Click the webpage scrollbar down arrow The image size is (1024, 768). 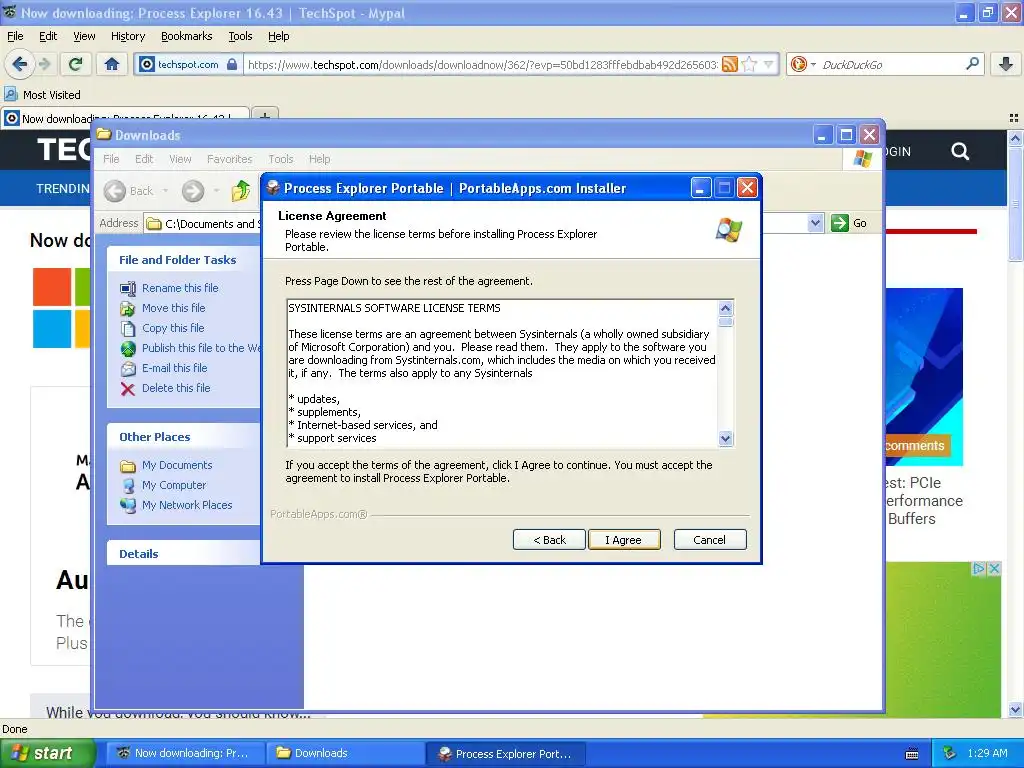tap(1015, 709)
